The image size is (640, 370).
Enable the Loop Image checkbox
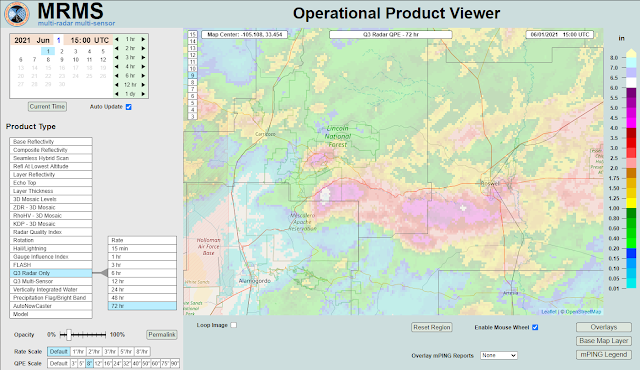tap(233, 325)
